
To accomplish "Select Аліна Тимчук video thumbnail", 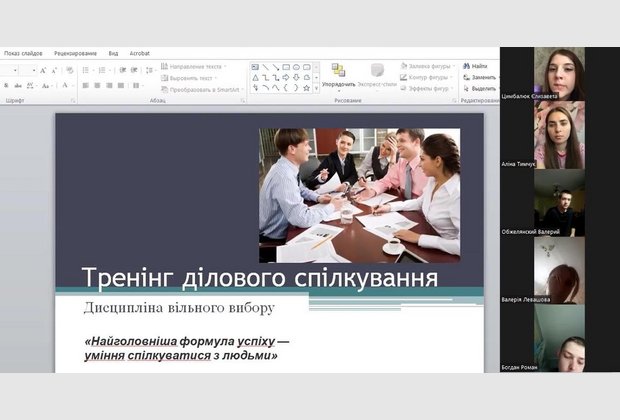I will coord(559,135).
